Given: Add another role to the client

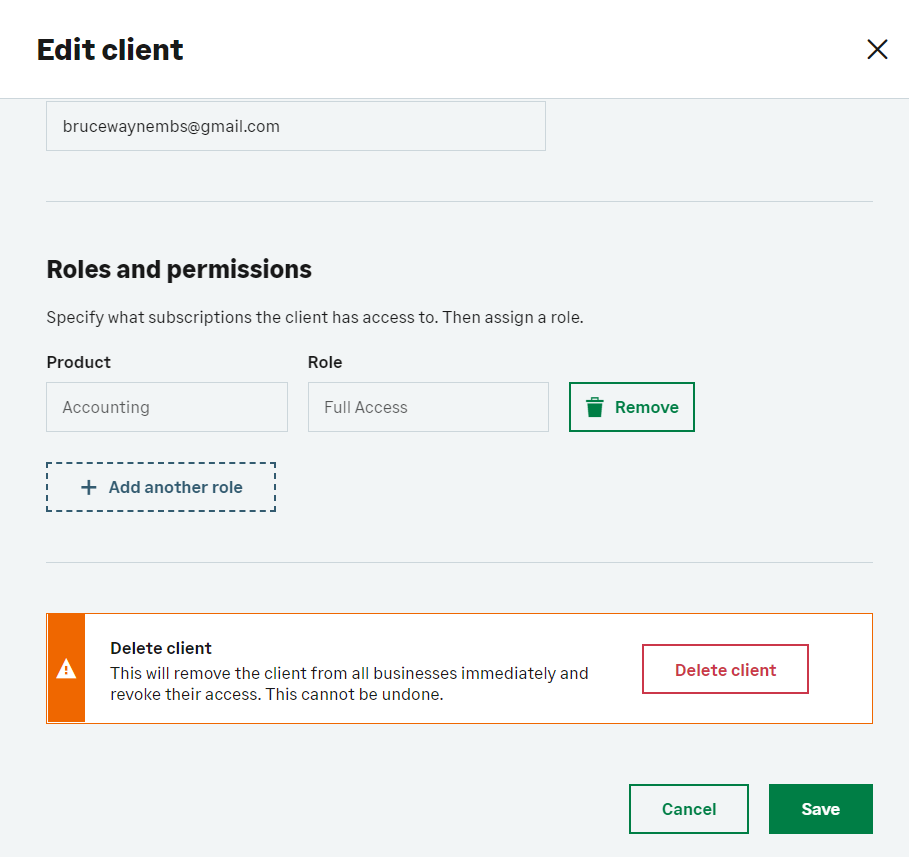Looking at the screenshot, I should coord(161,487).
